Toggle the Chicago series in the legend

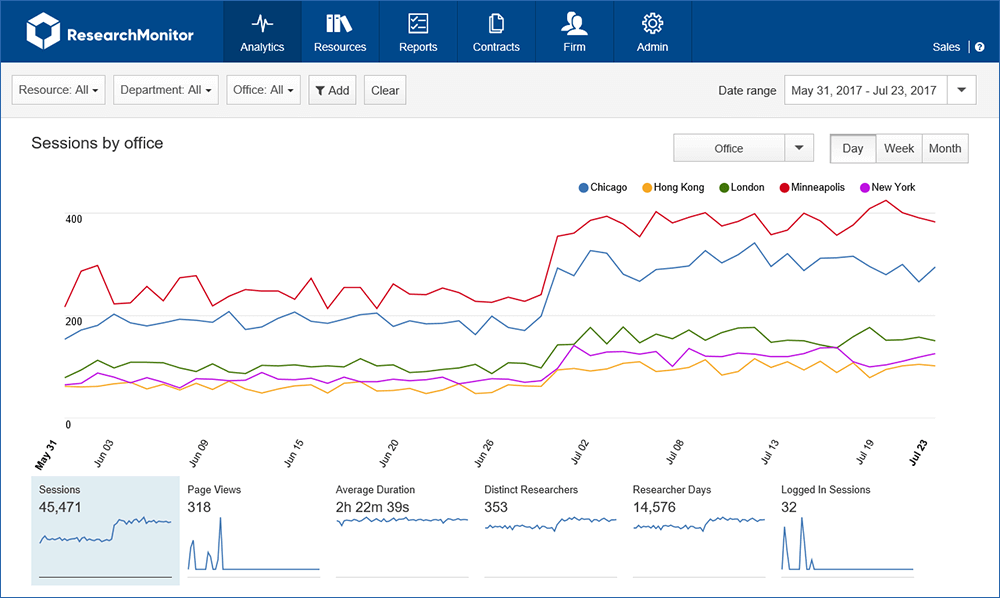coord(602,187)
